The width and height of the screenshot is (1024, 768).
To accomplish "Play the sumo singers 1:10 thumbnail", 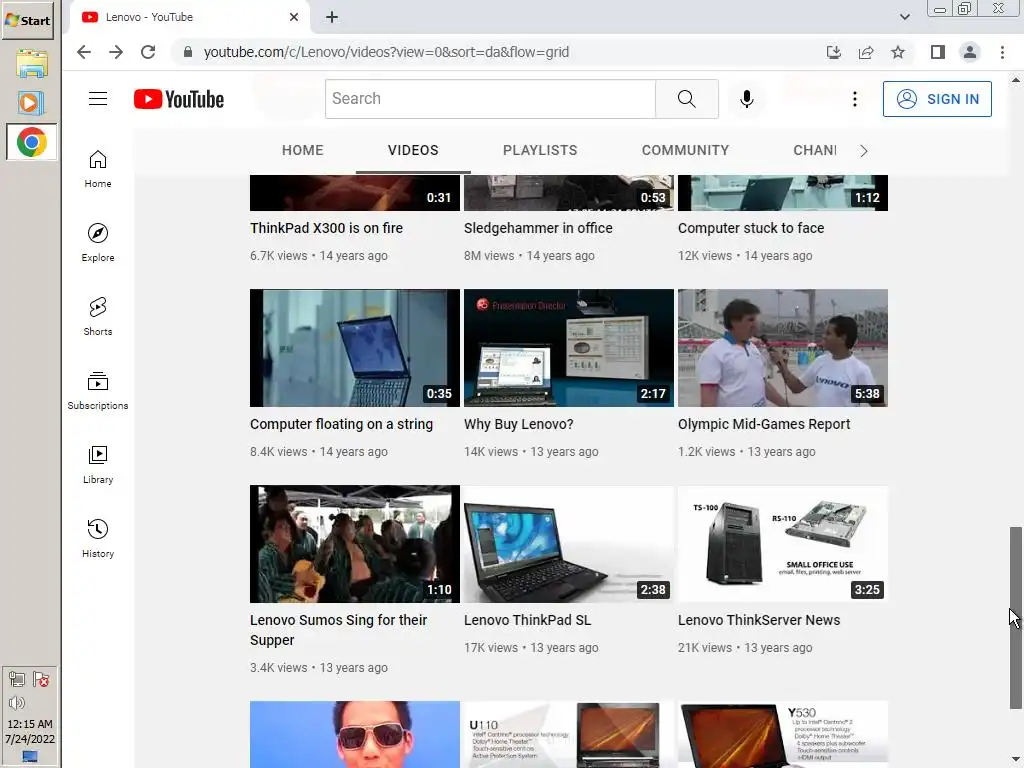I will pos(355,544).
